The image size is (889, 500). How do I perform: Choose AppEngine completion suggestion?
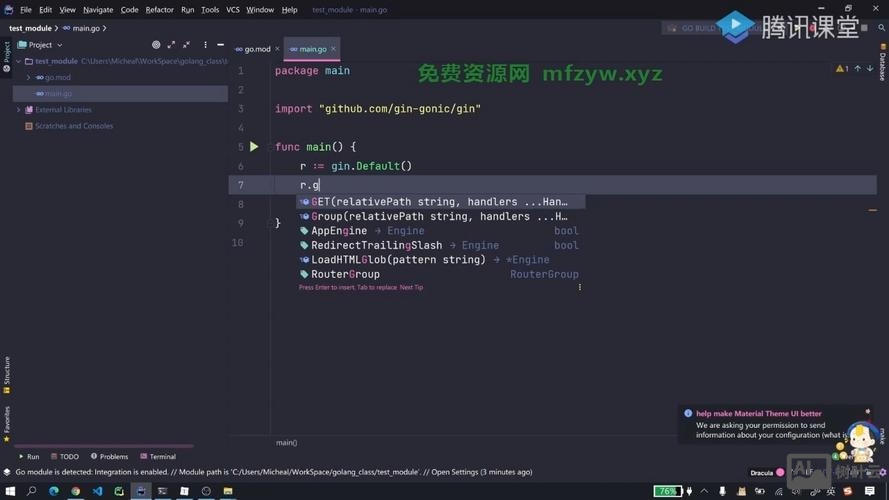click(x=441, y=231)
